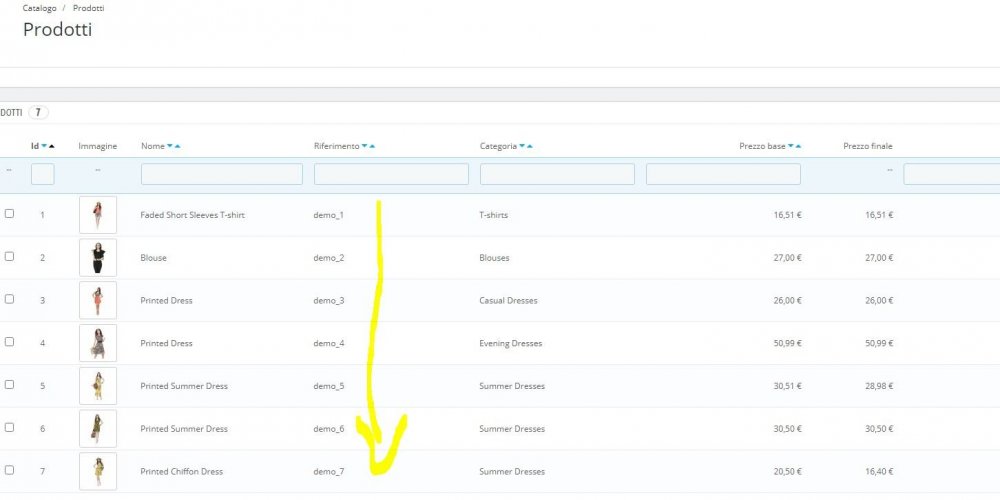Tick checkbox for product demo_3
1000x500 pixels.
click(x=9, y=299)
